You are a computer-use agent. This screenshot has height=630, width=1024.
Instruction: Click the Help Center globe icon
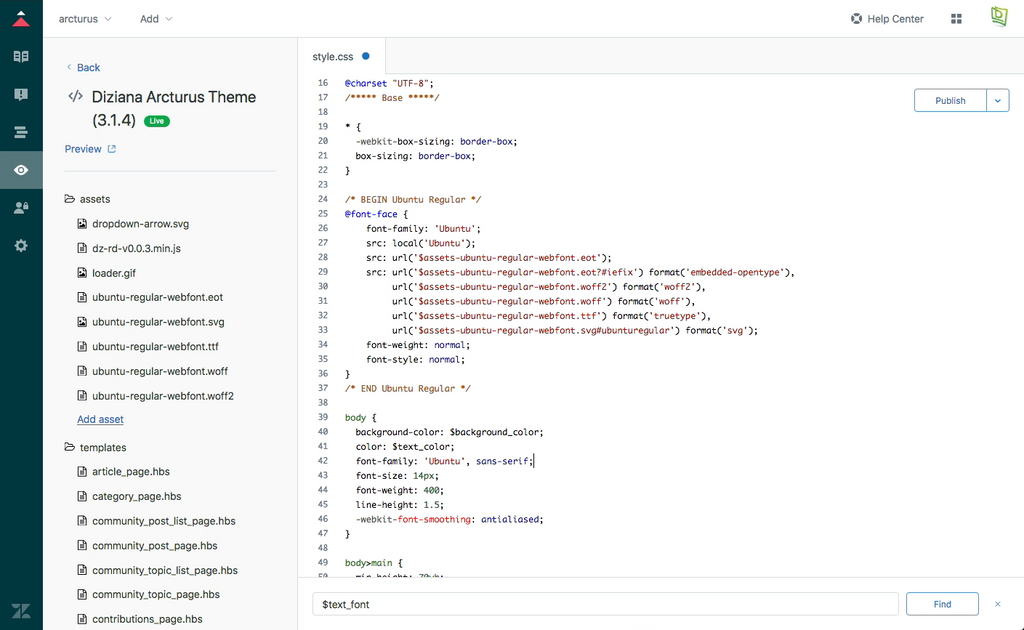tap(856, 18)
